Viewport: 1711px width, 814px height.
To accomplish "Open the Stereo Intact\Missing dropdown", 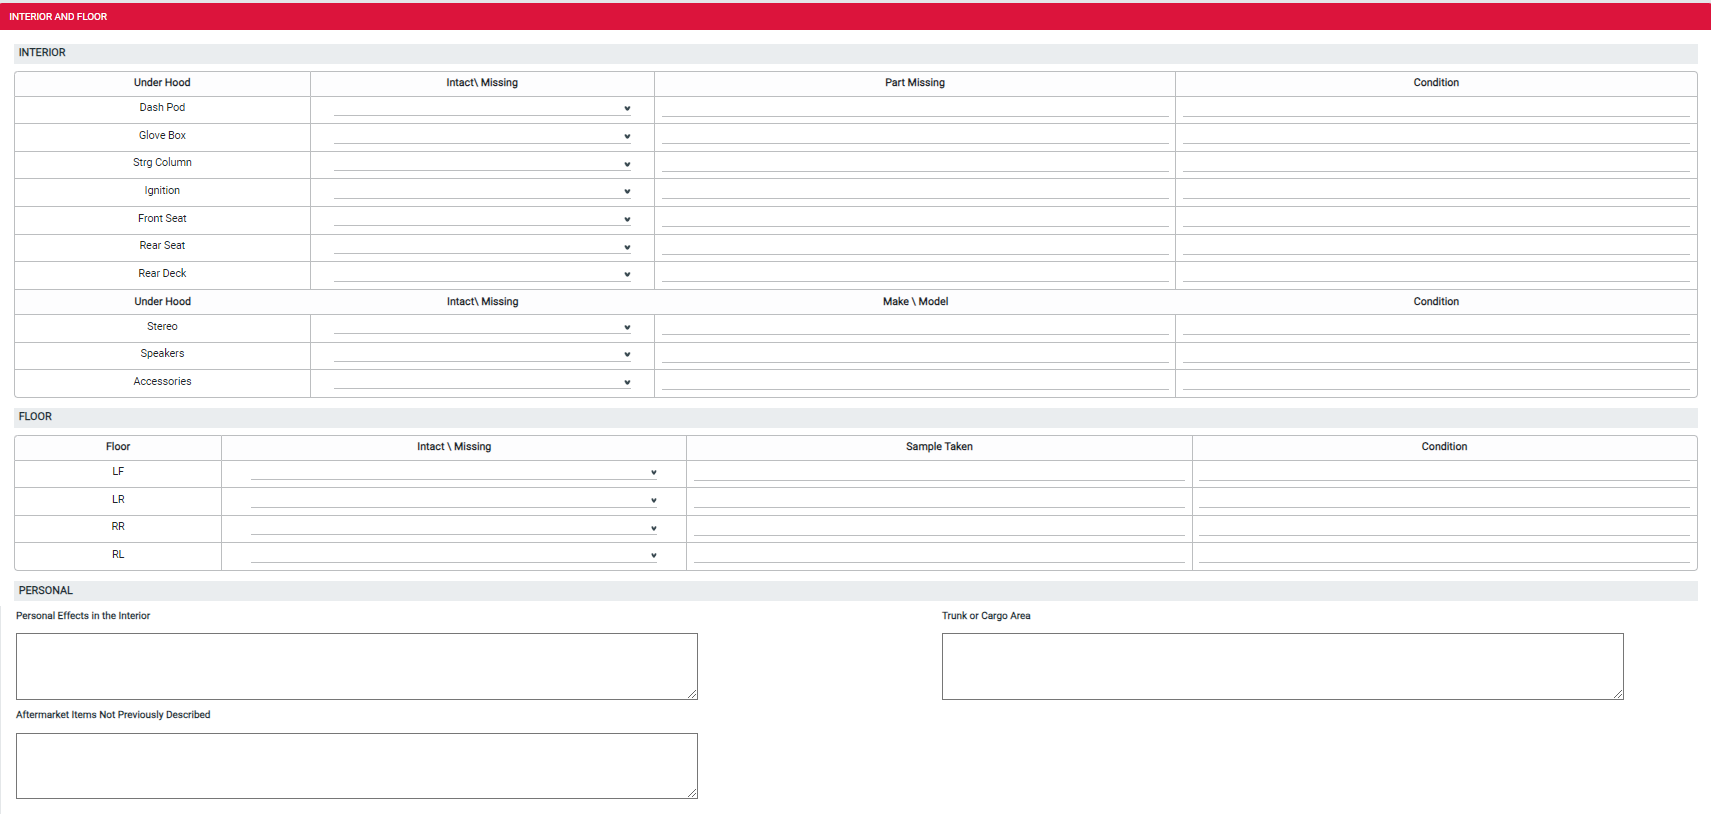I will pos(483,327).
